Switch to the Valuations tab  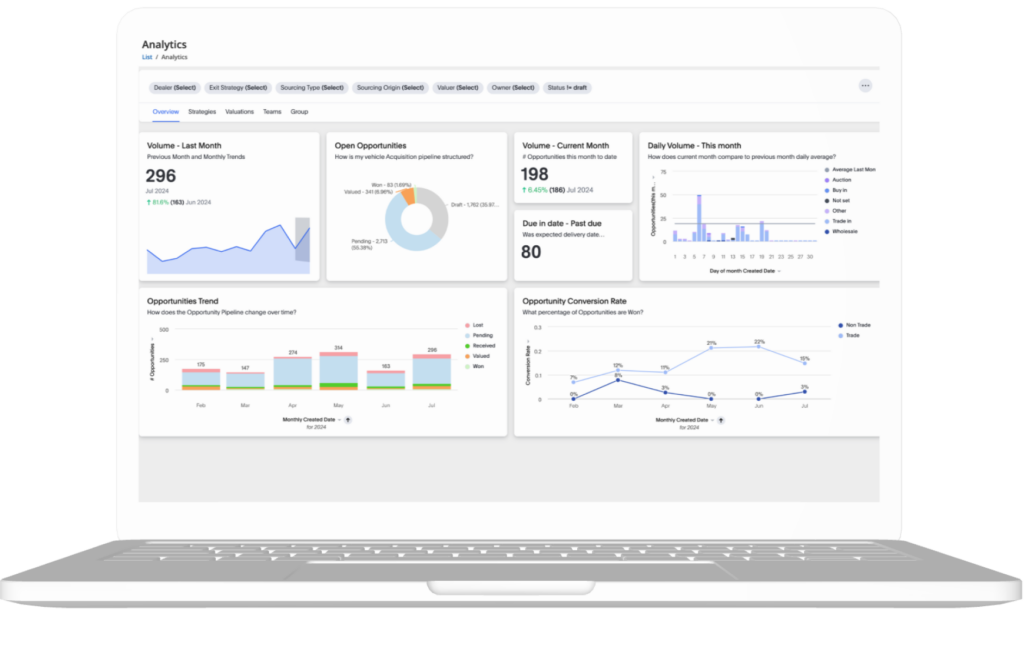pos(239,112)
